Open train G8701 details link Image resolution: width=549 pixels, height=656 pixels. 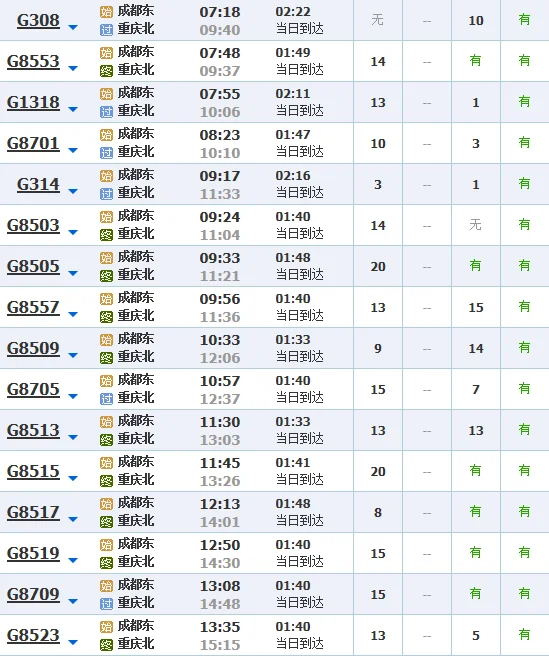pyautogui.click(x=33, y=143)
